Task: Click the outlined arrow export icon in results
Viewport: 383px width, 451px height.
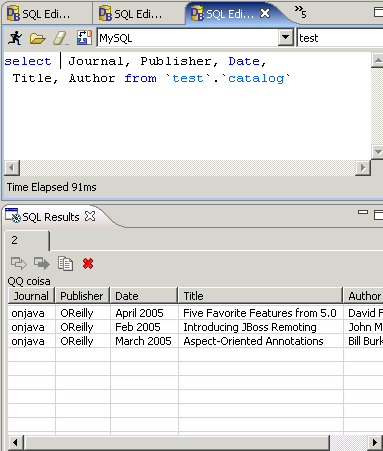Action: pyautogui.click(x=19, y=263)
